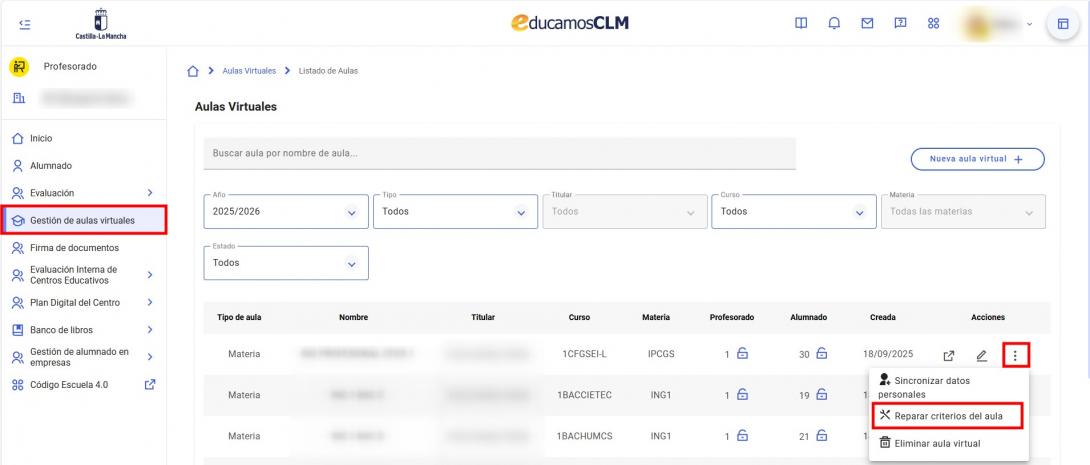This screenshot has height=465, width=1090.
Task: Toggle Alumnado lock for 1BACCIETEC row
Action: tap(817, 395)
